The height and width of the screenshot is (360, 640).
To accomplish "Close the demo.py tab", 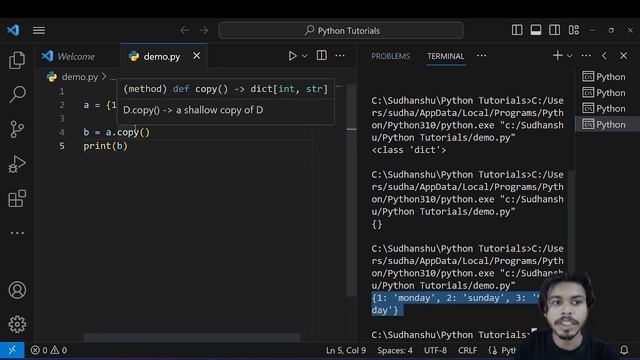I will pos(196,56).
